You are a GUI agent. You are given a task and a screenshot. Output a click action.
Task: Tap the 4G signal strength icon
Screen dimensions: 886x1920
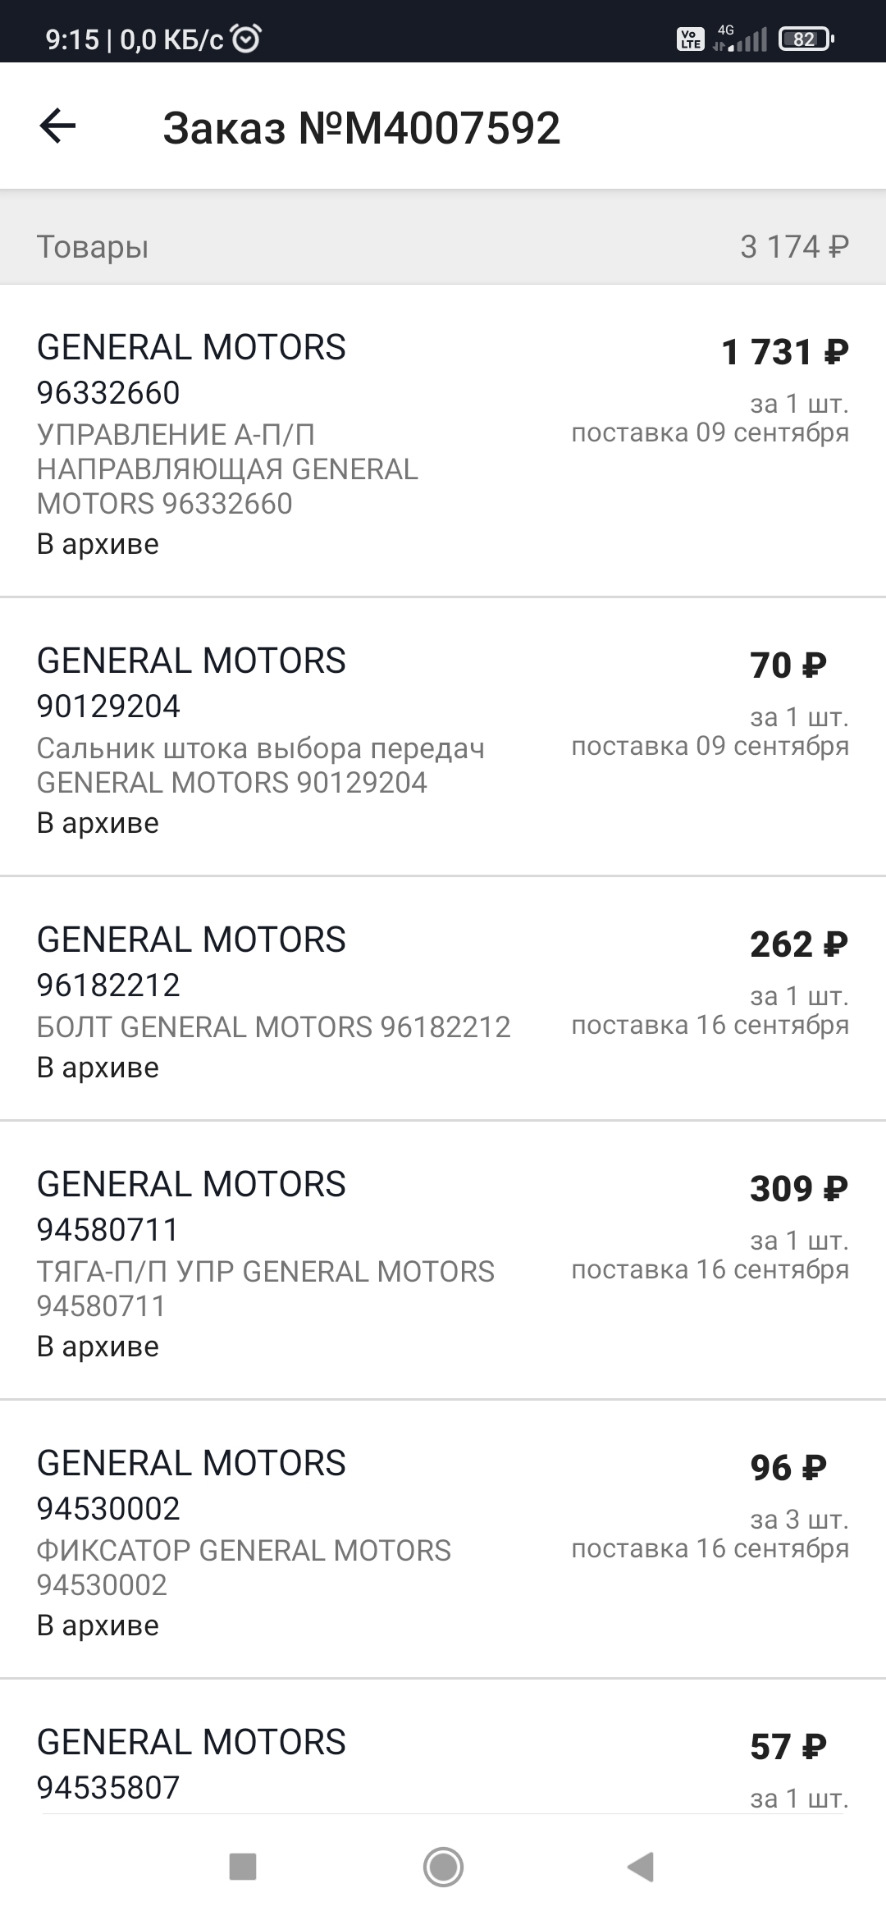[740, 38]
